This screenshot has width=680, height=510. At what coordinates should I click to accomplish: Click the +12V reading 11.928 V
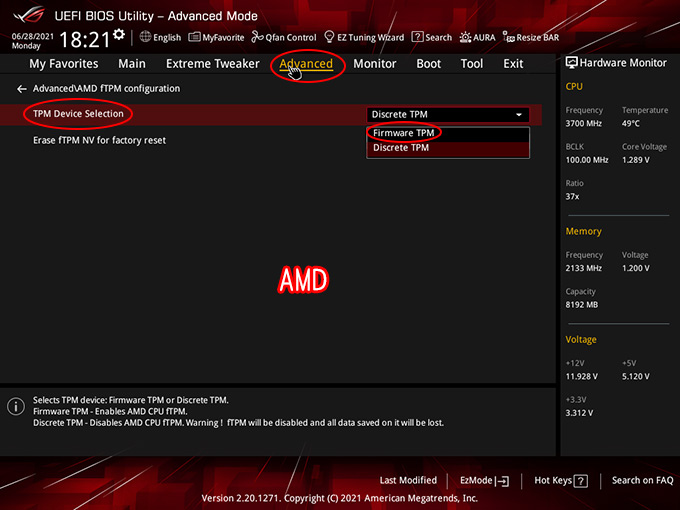(582, 376)
